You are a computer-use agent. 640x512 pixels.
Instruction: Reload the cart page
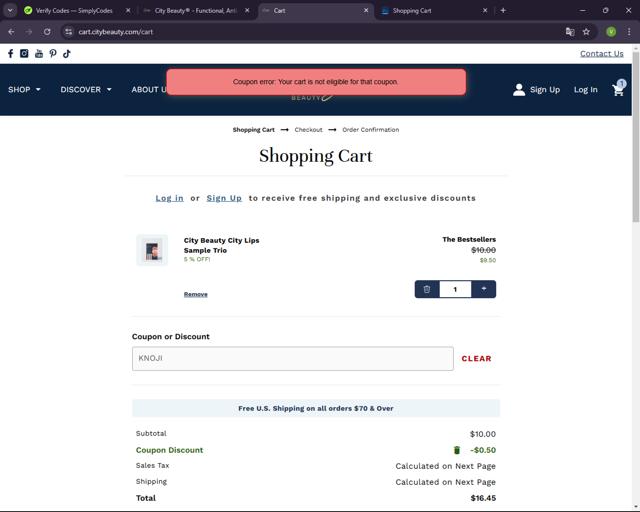tap(47, 32)
